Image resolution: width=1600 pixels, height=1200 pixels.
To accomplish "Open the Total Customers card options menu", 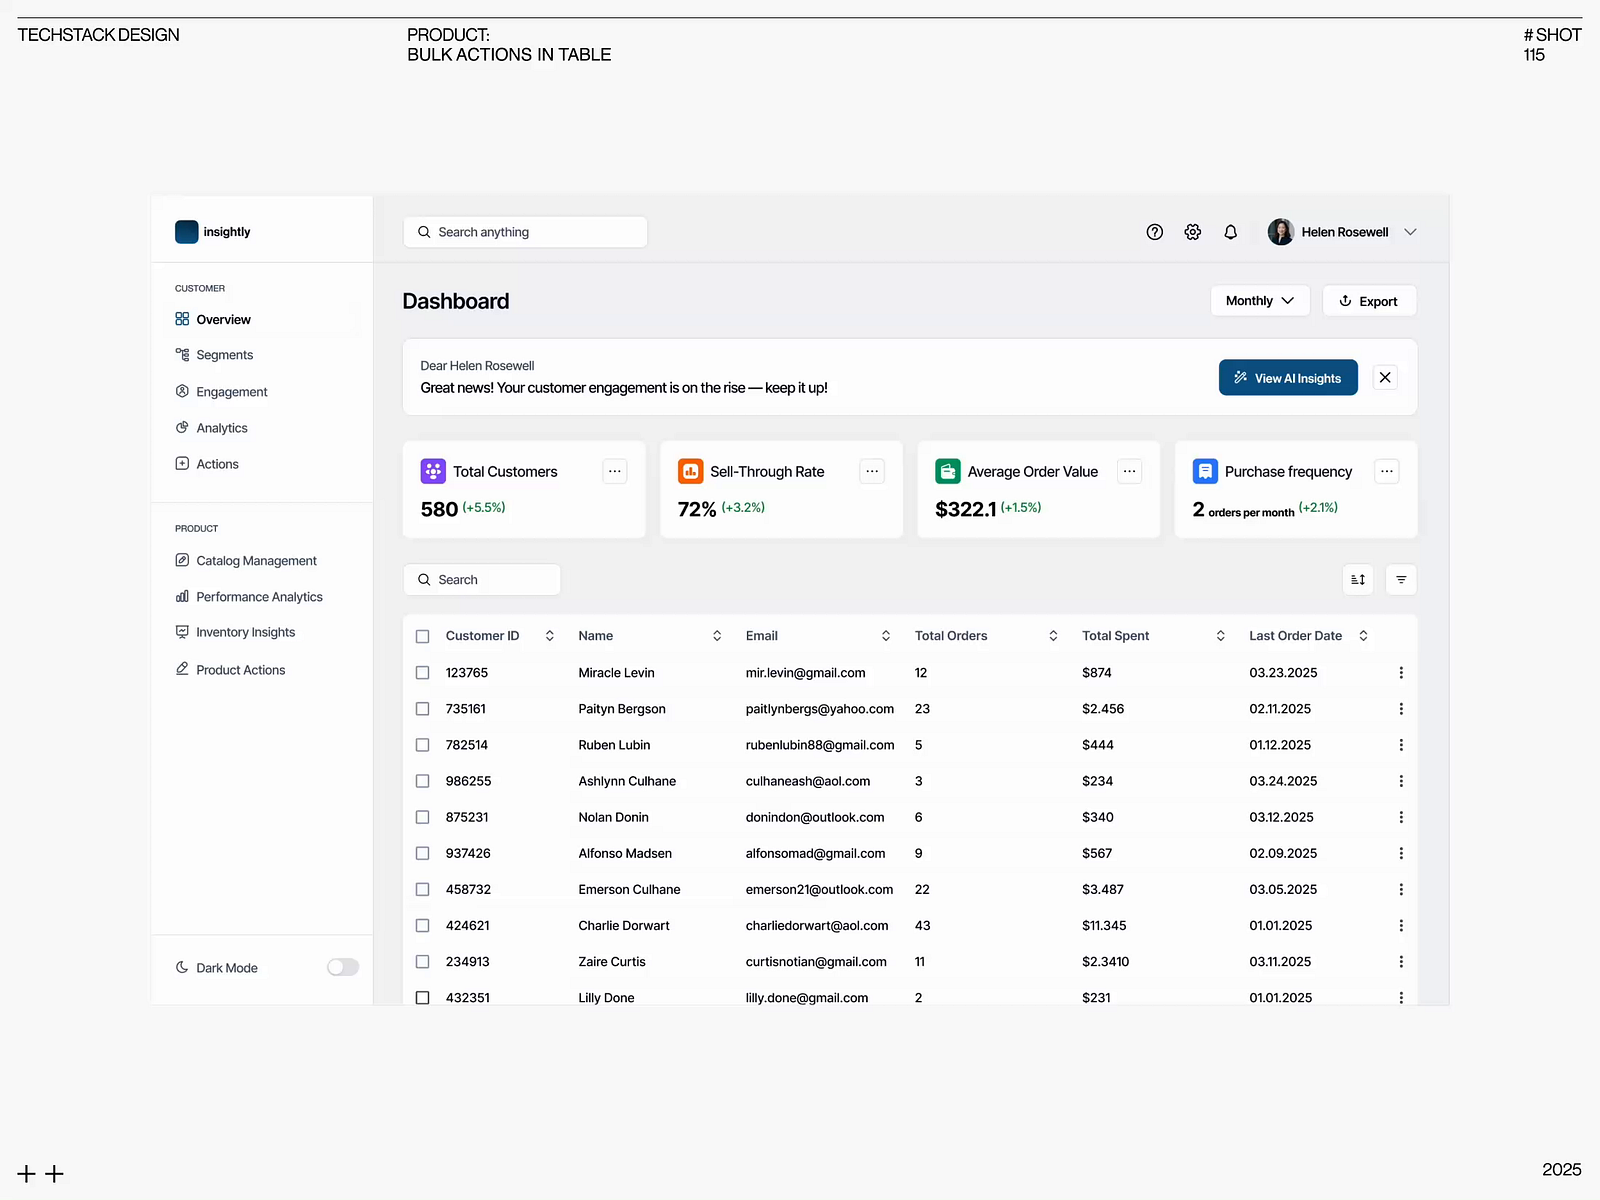I will coord(614,470).
